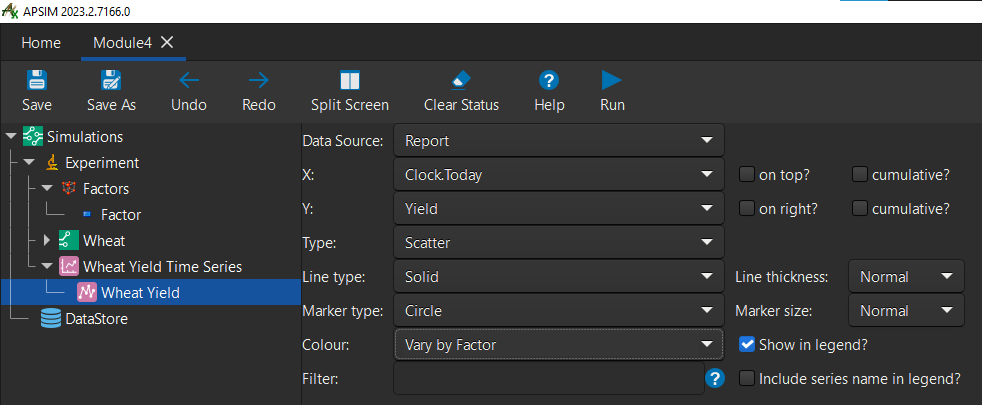This screenshot has width=982, height=405.
Task: Select the Experiment tree label
Action: (x=102, y=163)
